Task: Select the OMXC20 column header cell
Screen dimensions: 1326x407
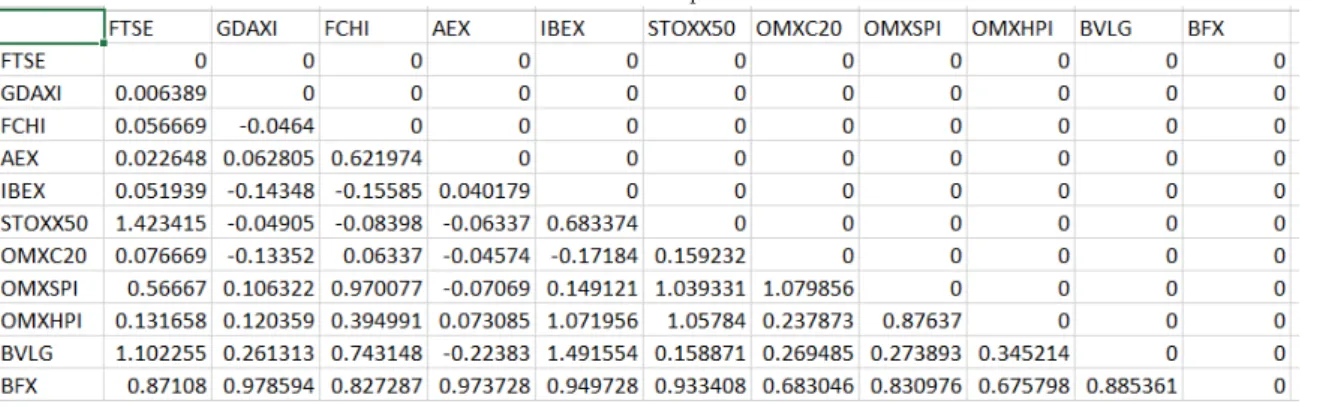Action: click(804, 28)
